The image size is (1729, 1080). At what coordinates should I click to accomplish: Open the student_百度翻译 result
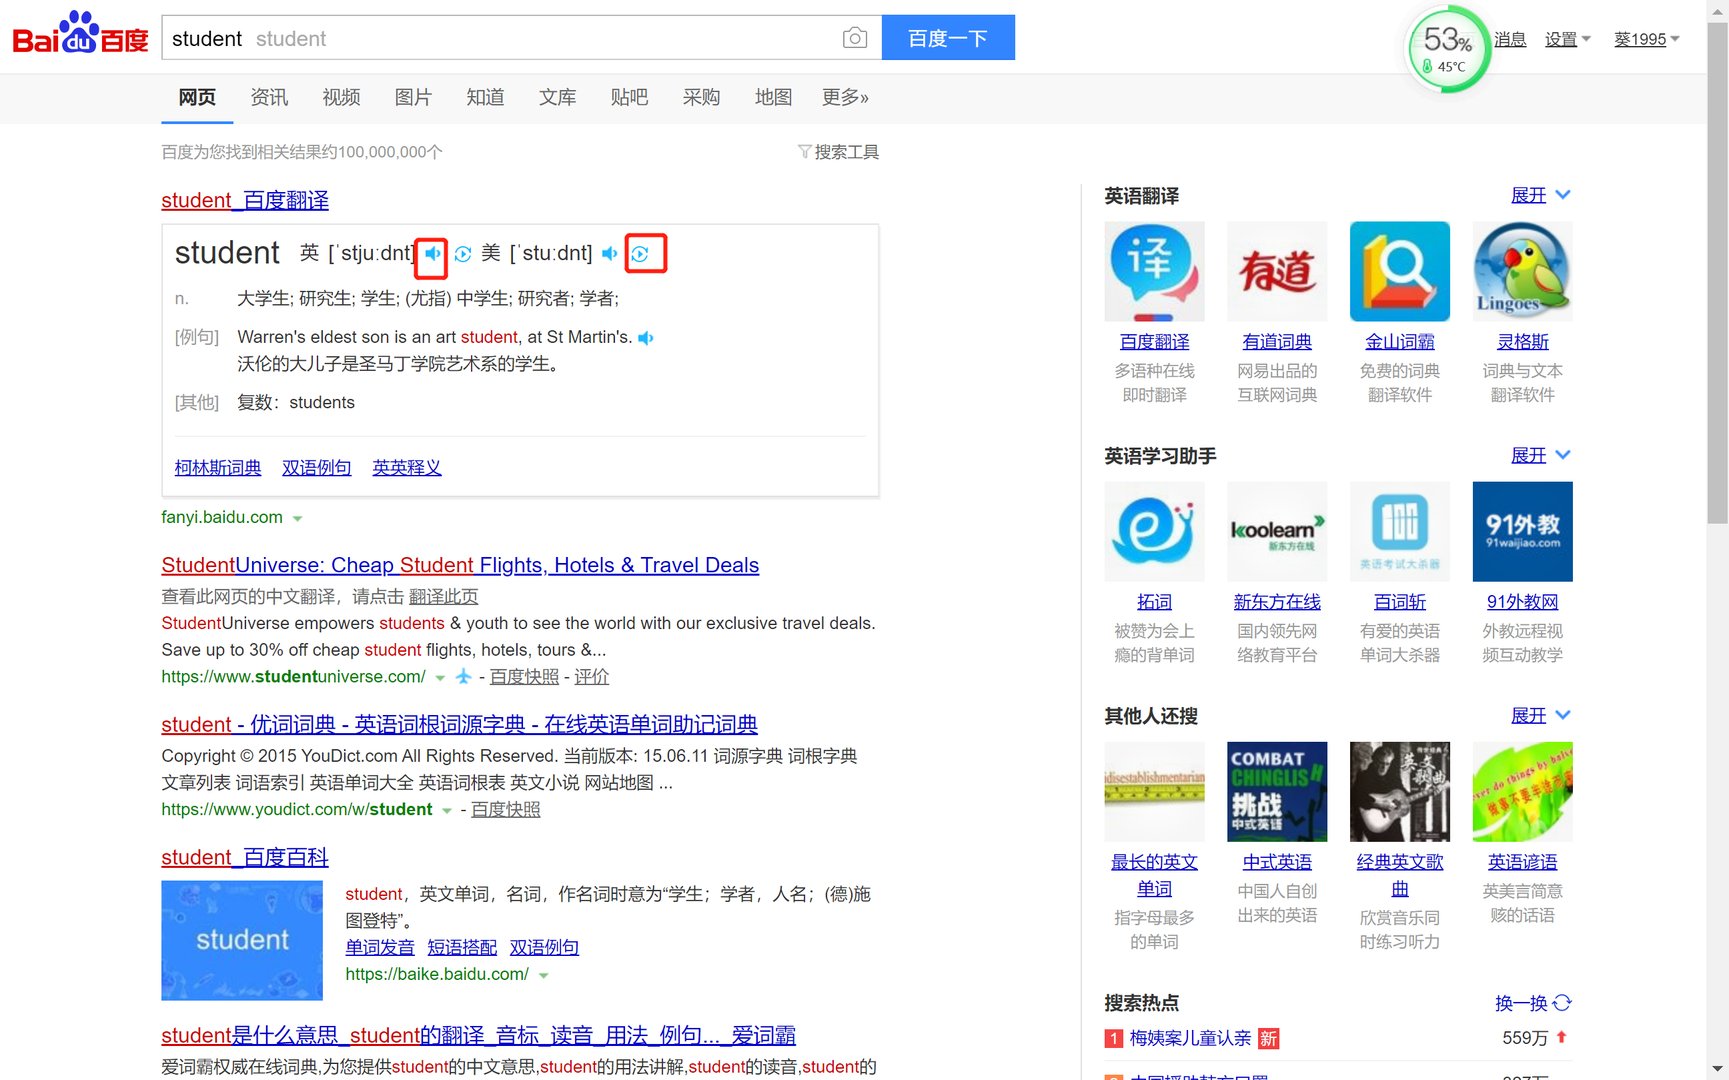pyautogui.click(x=245, y=200)
